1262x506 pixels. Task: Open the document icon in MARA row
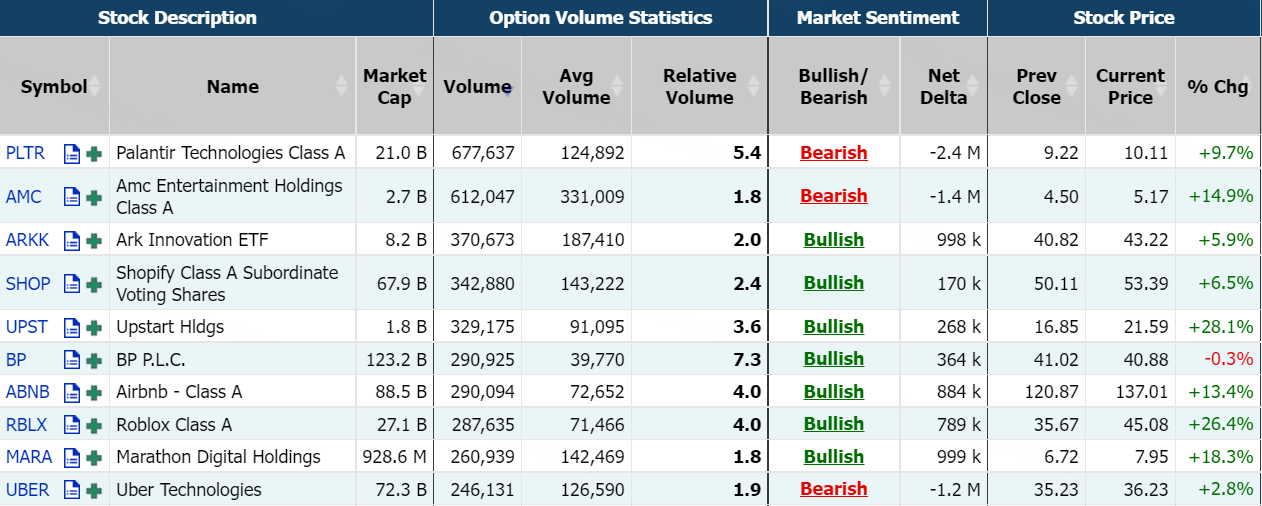point(71,457)
